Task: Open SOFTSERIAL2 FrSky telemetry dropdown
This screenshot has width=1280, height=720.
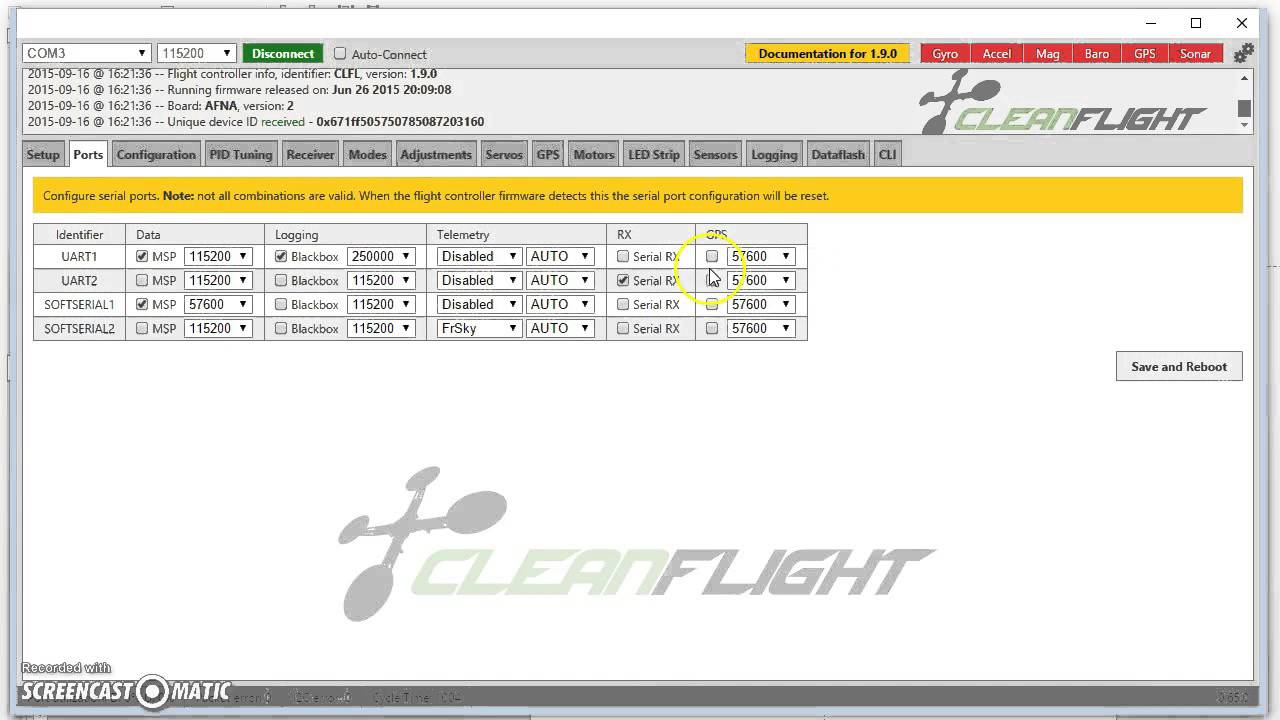Action: (479, 328)
